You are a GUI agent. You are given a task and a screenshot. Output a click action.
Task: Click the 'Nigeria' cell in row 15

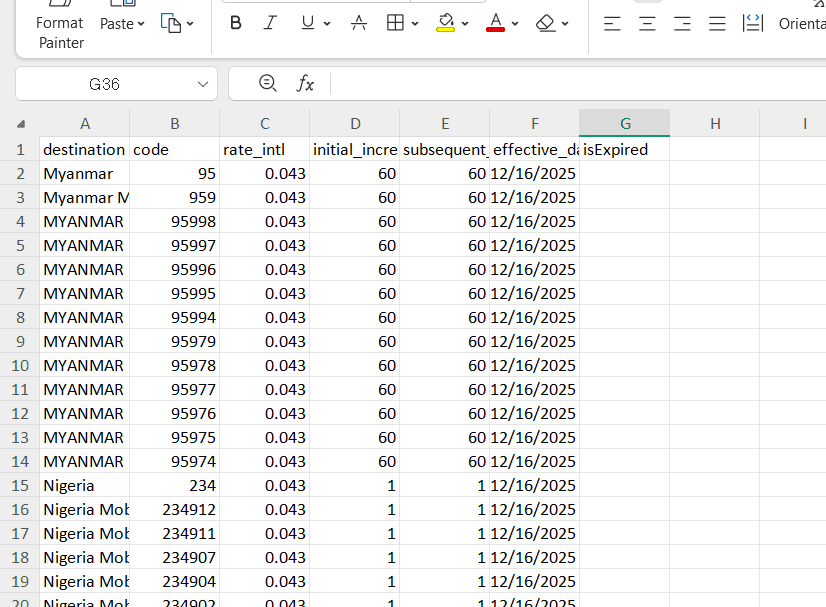pos(85,485)
